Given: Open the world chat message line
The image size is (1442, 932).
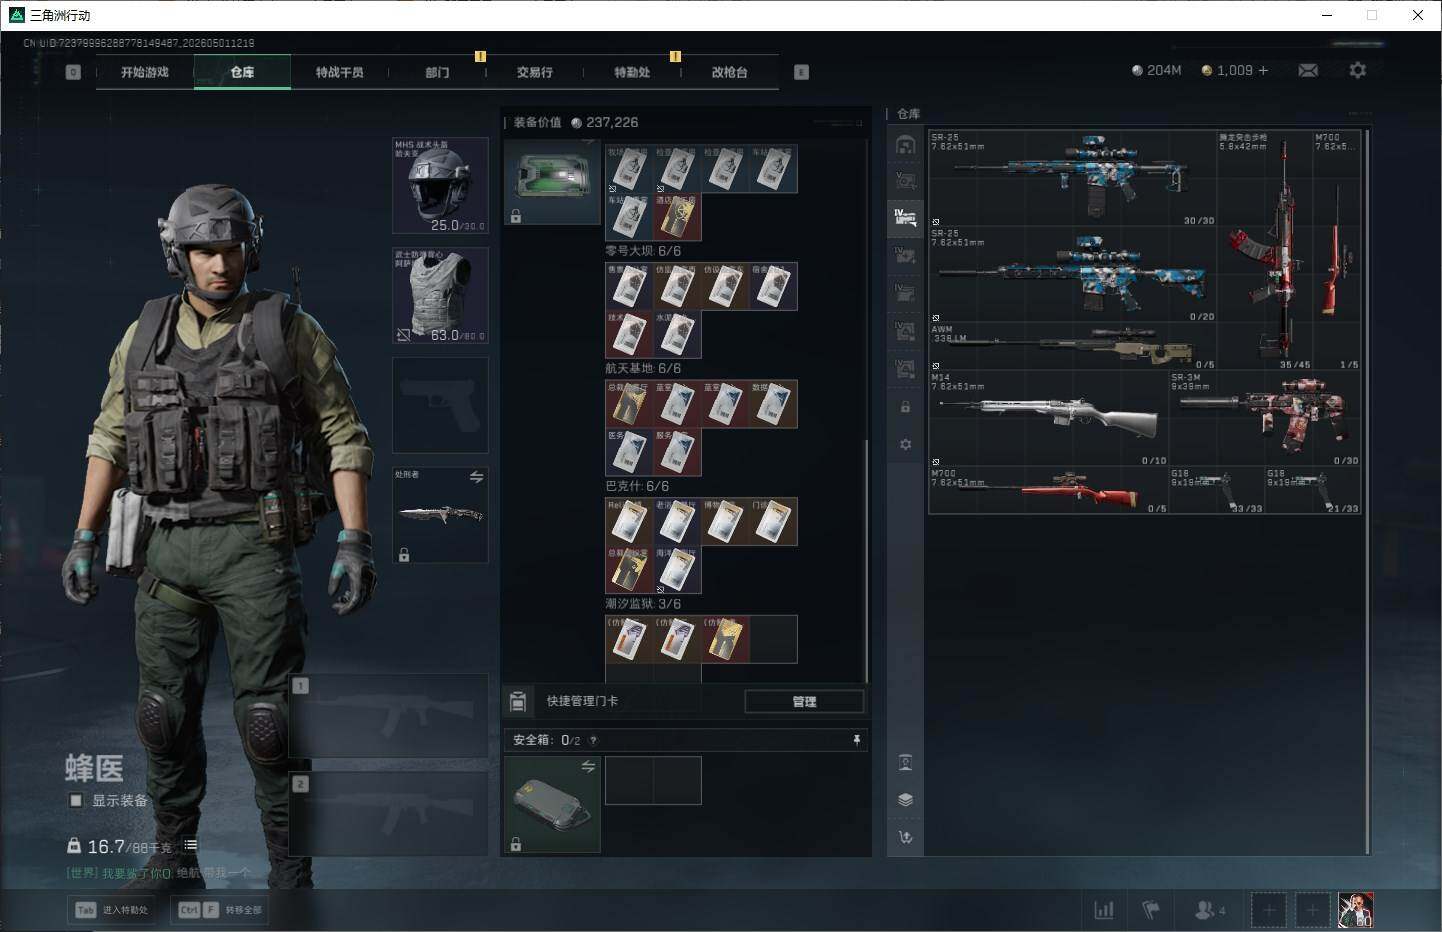Looking at the screenshot, I should pyautogui.click(x=159, y=873).
